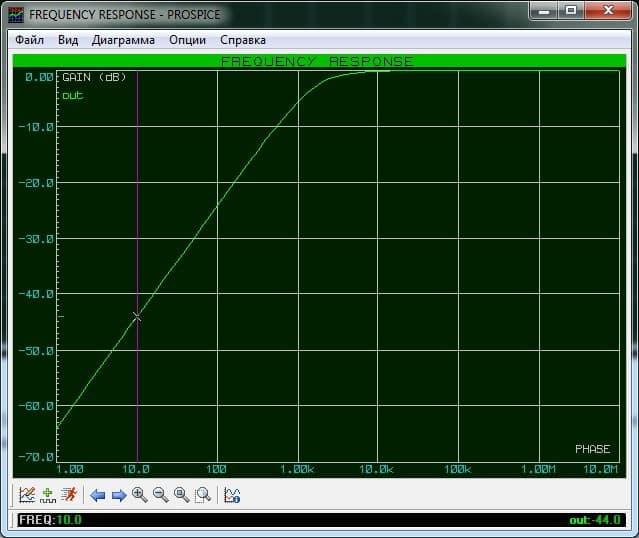Click the GAIN (dB) axis label
The image size is (639, 538).
(94, 77)
